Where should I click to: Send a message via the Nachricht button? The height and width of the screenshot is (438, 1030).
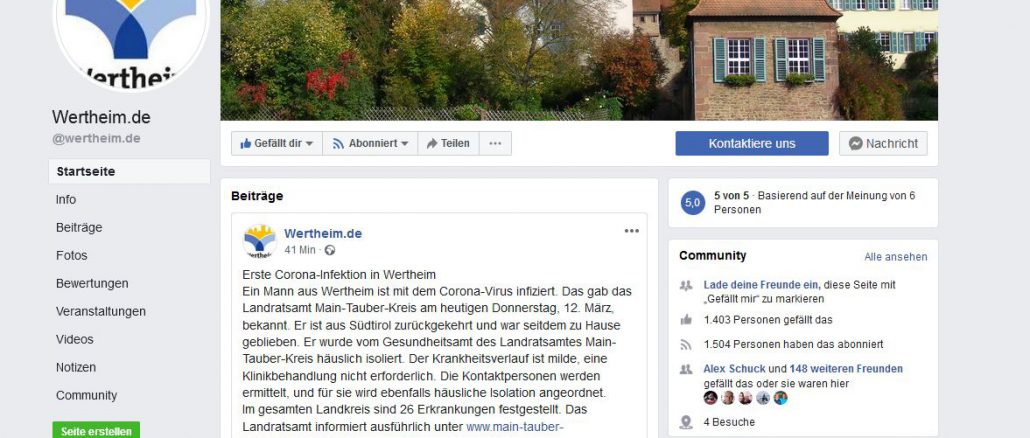(883, 143)
